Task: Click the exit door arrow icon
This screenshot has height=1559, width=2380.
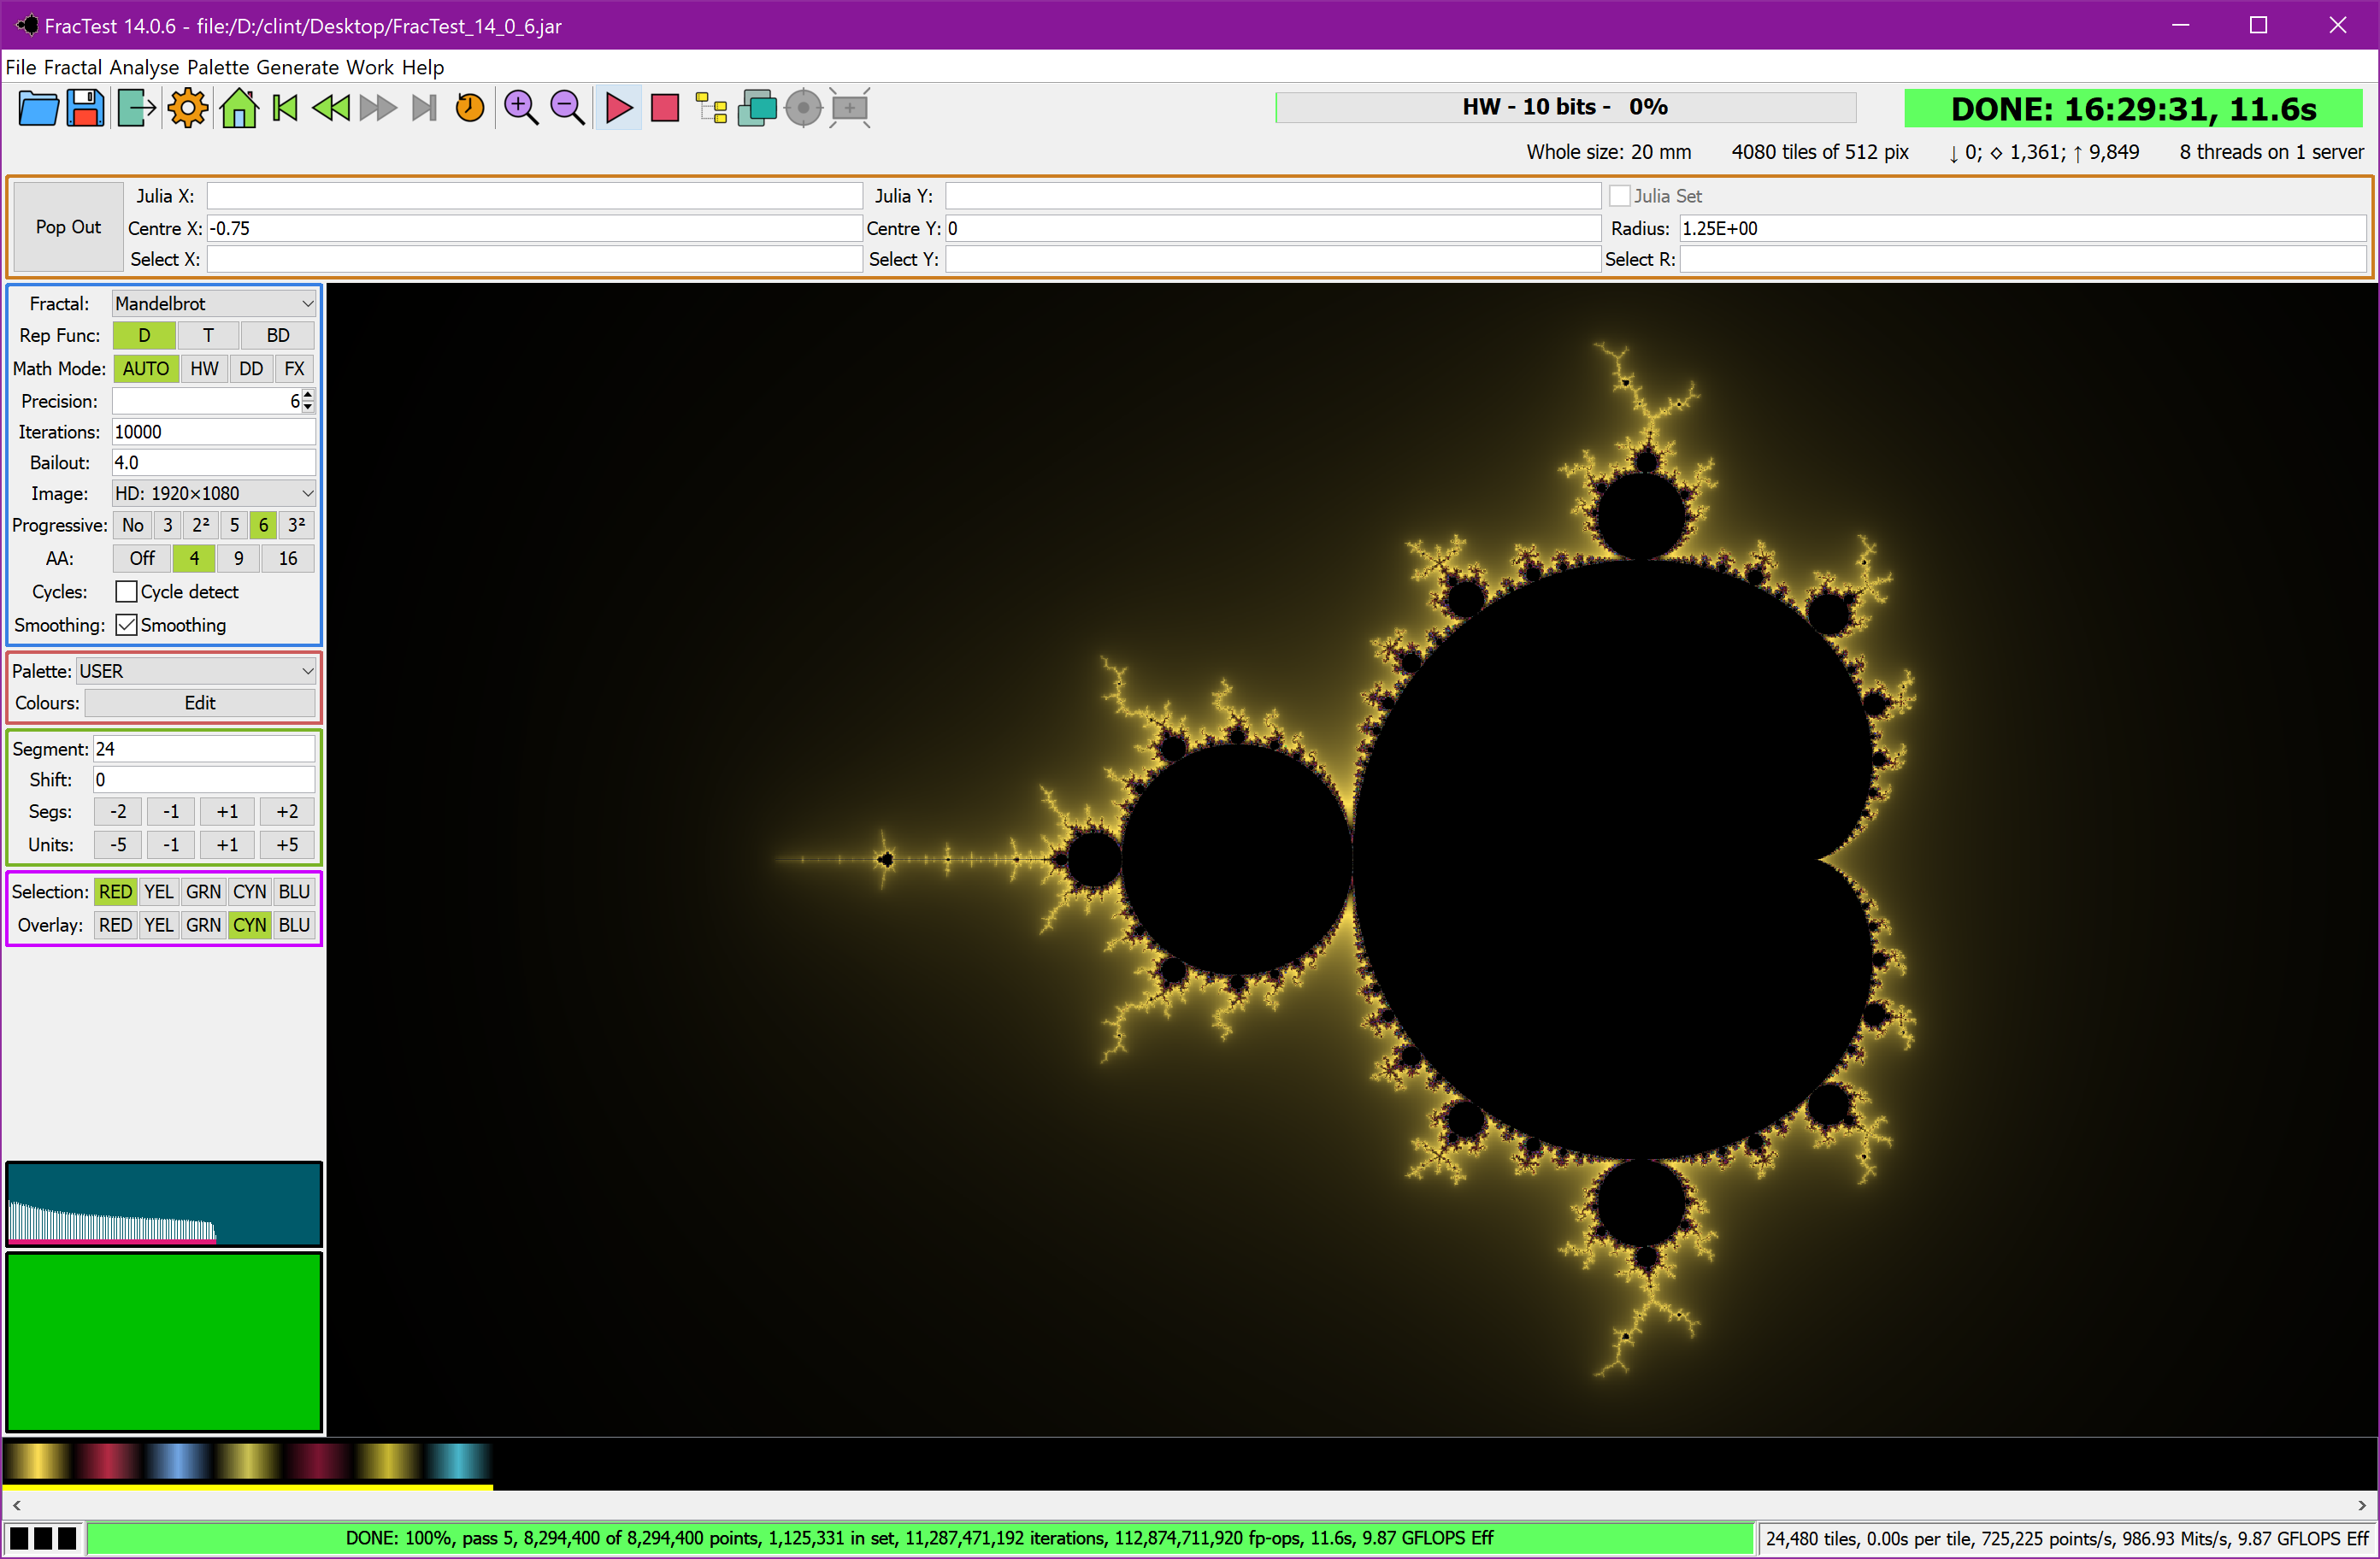Action: [136, 108]
